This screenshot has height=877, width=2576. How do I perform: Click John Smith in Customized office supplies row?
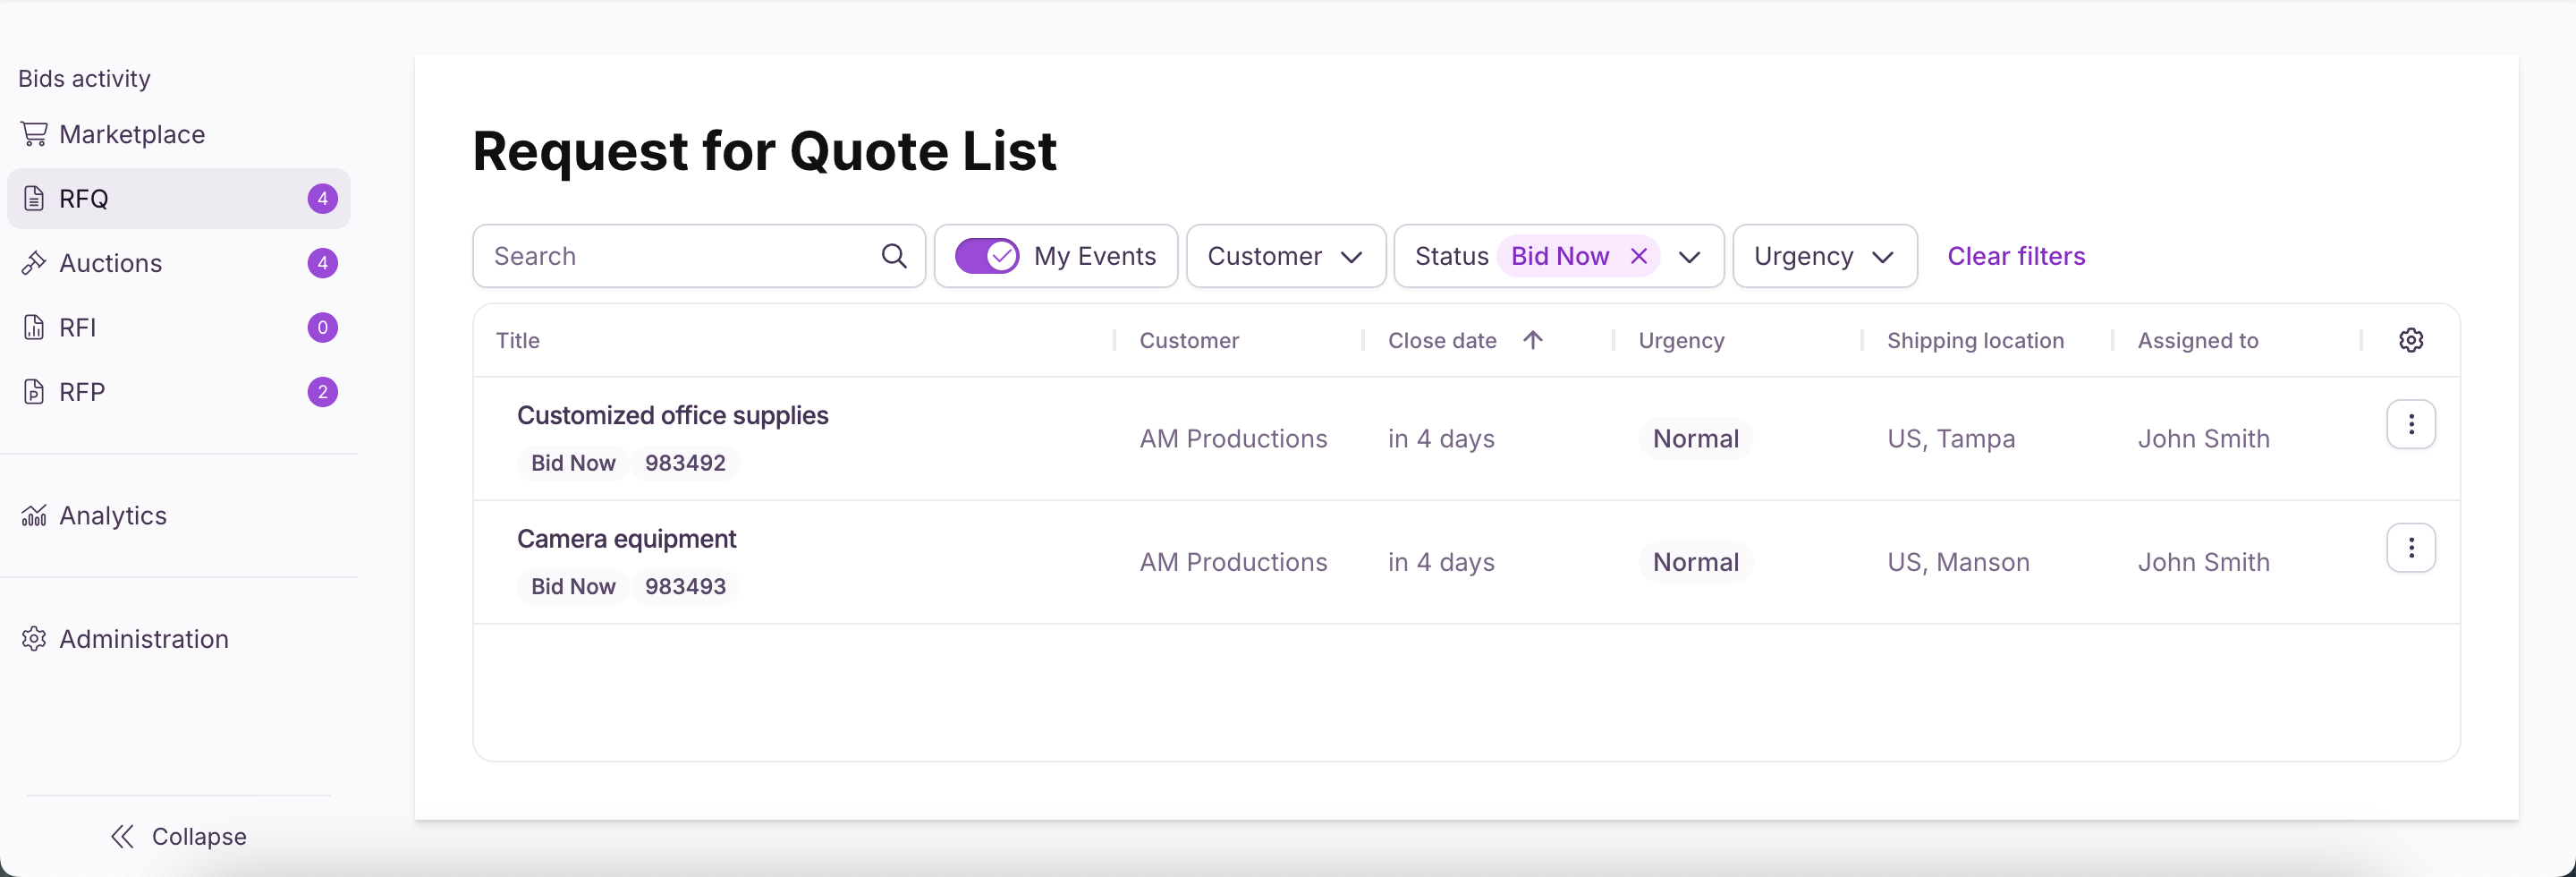2203,439
